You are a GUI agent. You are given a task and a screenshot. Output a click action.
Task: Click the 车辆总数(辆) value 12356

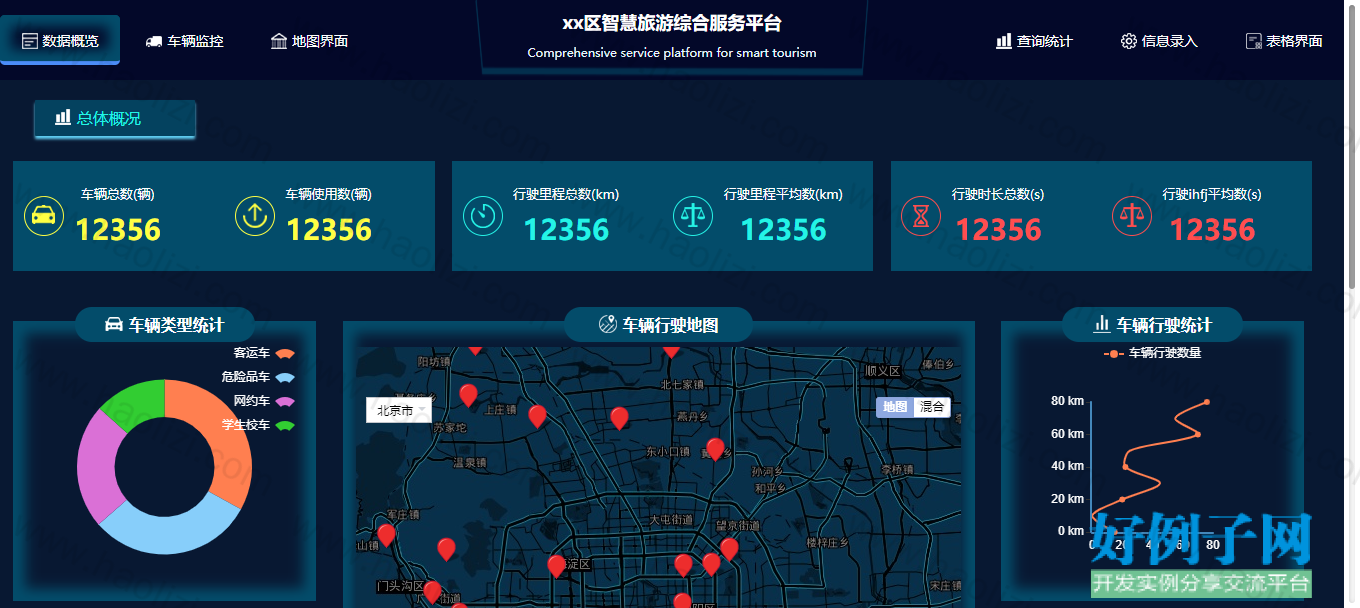[x=118, y=230]
